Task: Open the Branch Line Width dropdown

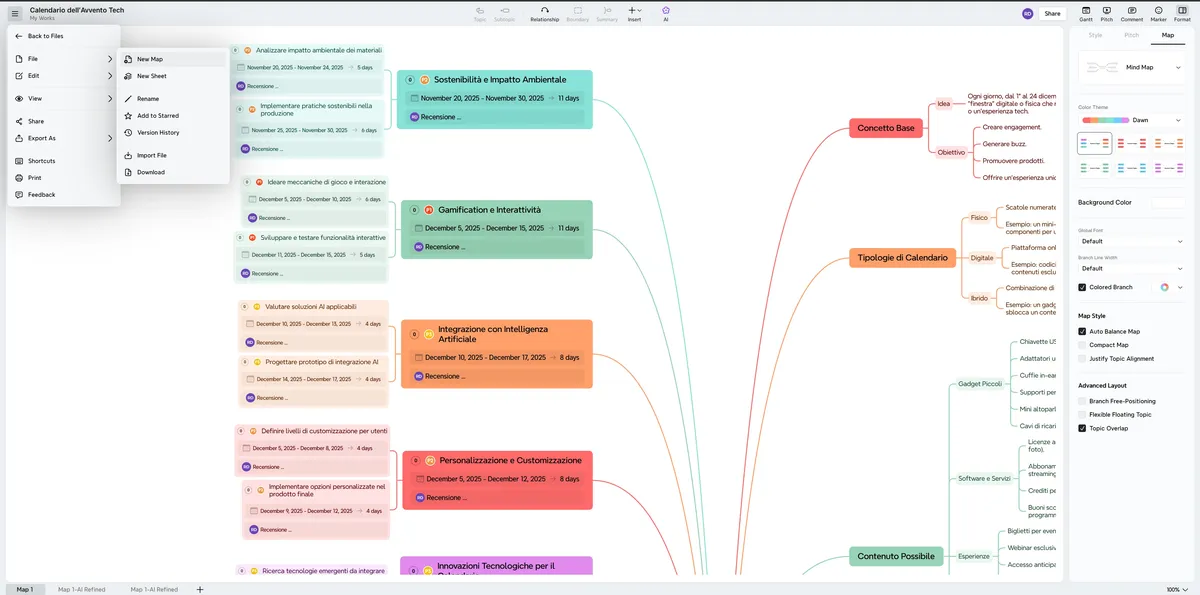Action: pos(1133,268)
